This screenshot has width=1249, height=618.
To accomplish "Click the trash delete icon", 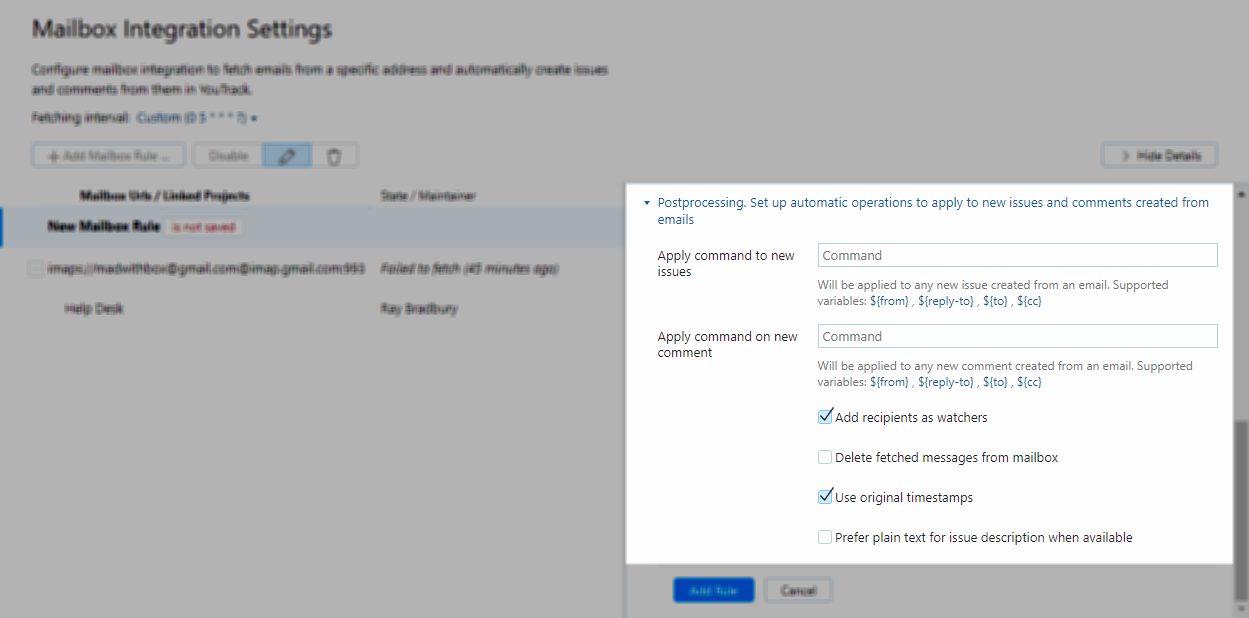I will 334,155.
